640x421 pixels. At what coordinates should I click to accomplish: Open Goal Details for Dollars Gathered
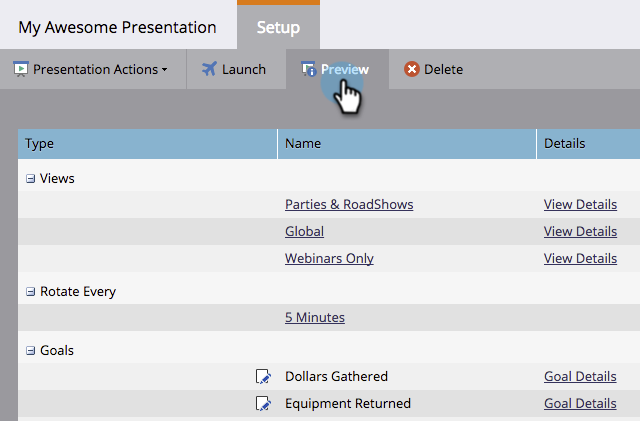click(580, 376)
